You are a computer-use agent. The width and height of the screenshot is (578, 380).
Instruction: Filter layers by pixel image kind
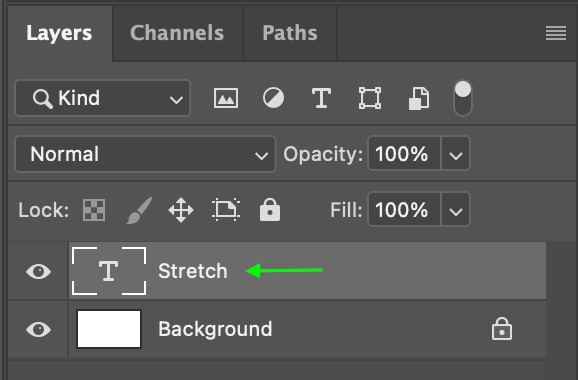point(226,98)
